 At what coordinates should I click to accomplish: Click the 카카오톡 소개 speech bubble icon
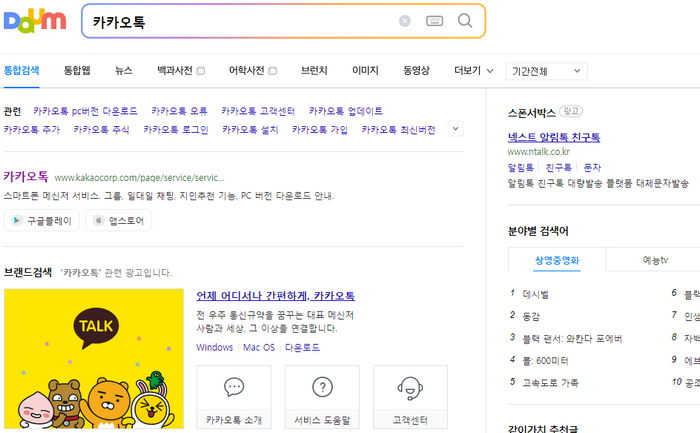point(234,387)
